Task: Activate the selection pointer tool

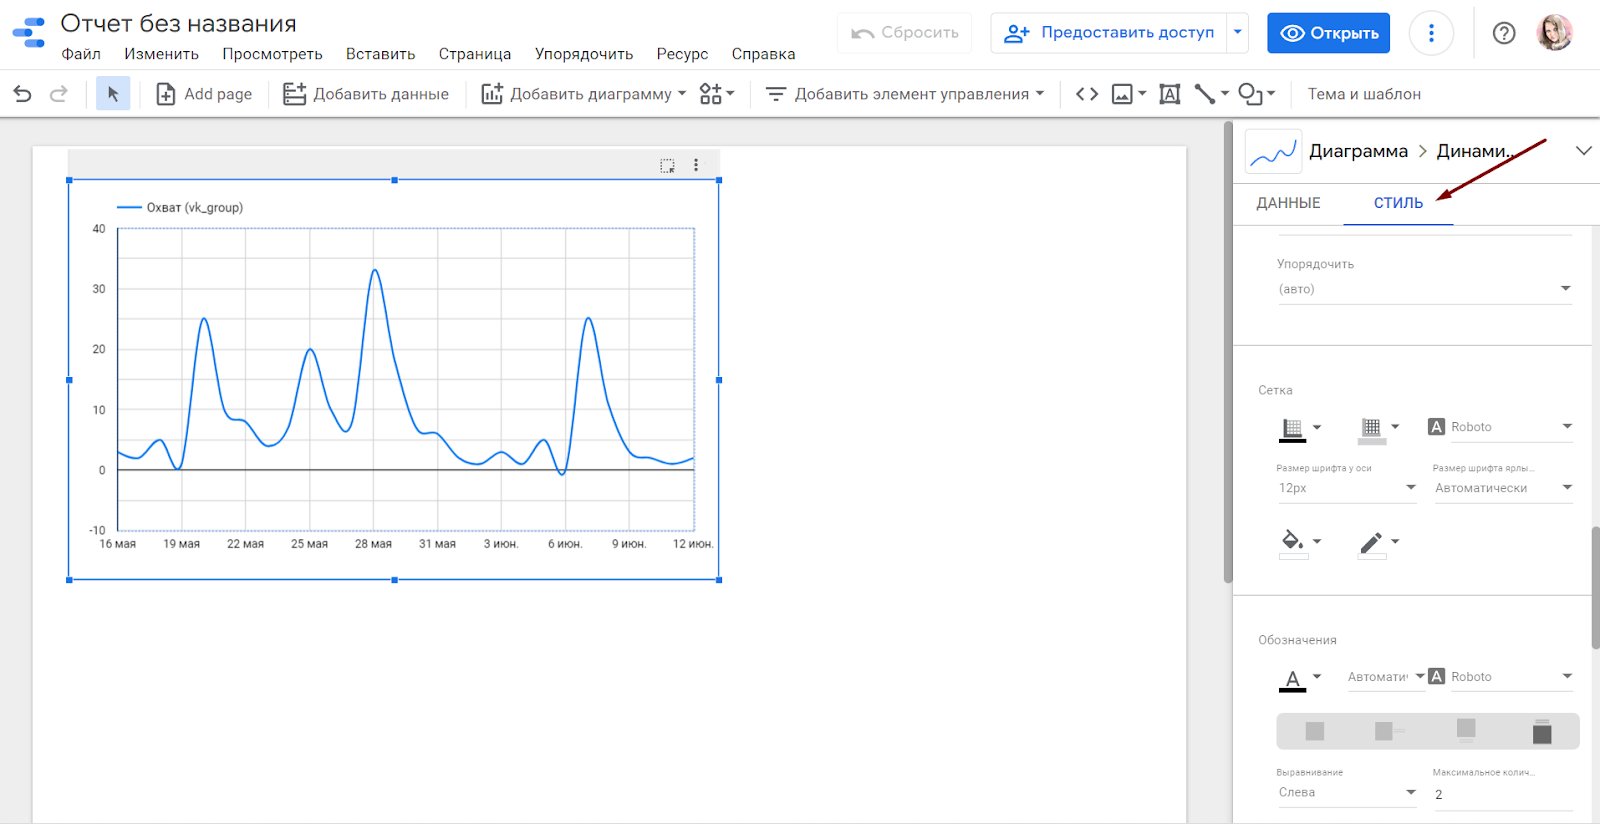Action: (113, 94)
